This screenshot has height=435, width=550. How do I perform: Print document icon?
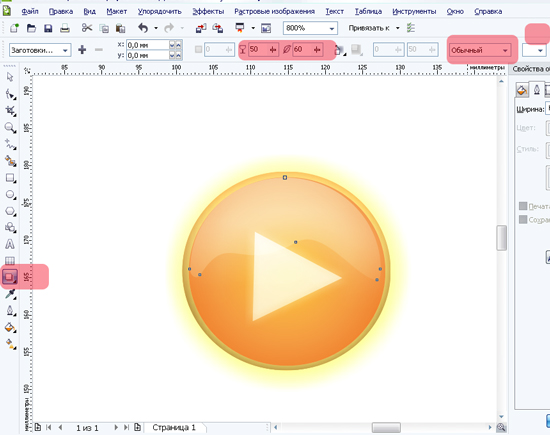pyautogui.click(x=65, y=28)
